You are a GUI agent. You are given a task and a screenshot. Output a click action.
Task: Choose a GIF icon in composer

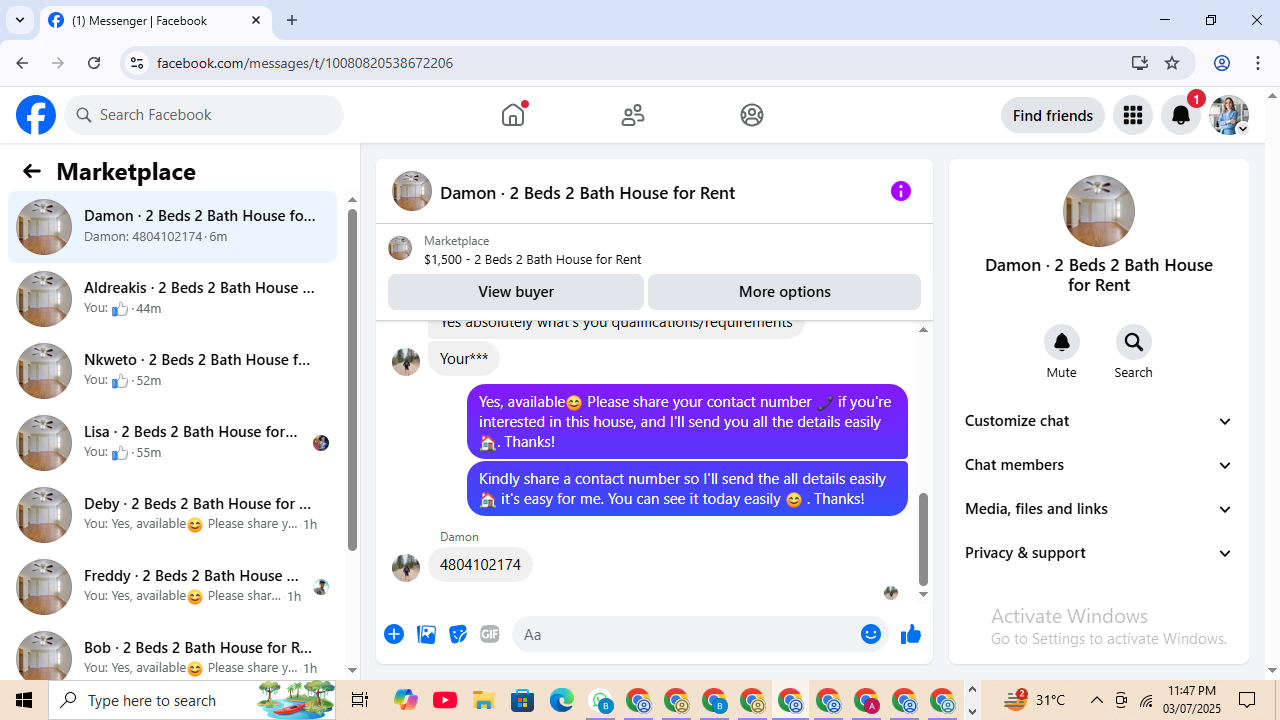coord(490,634)
